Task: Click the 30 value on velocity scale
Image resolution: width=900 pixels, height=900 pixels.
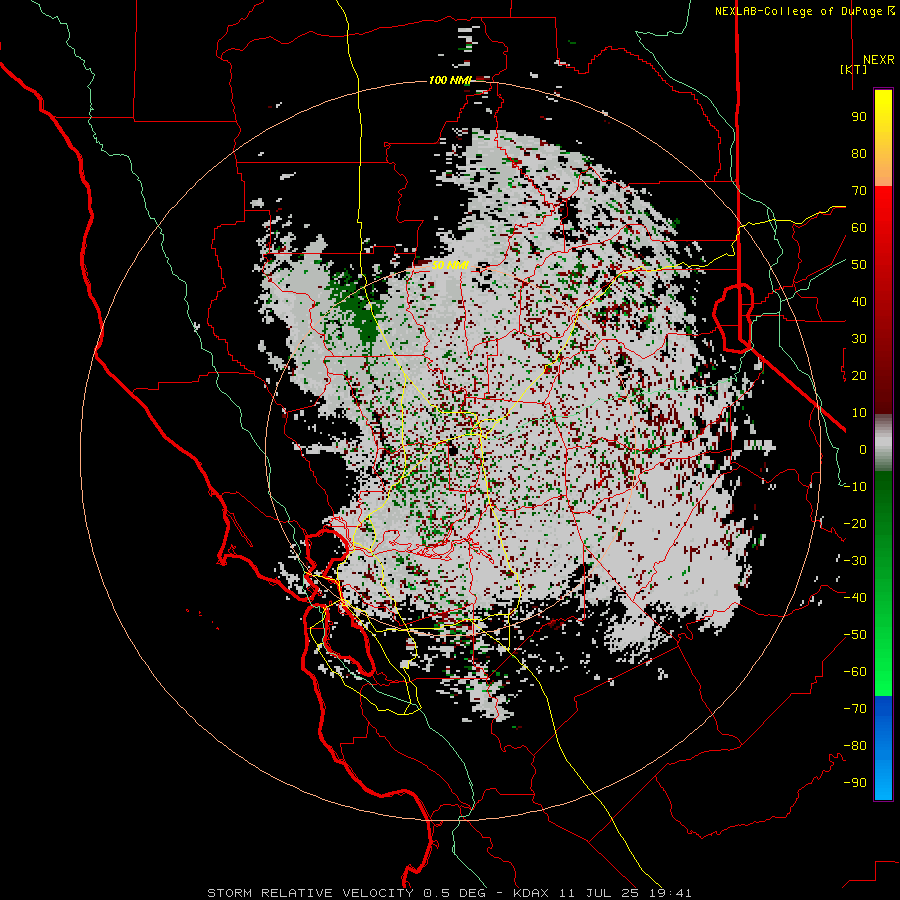Action: tap(859, 339)
